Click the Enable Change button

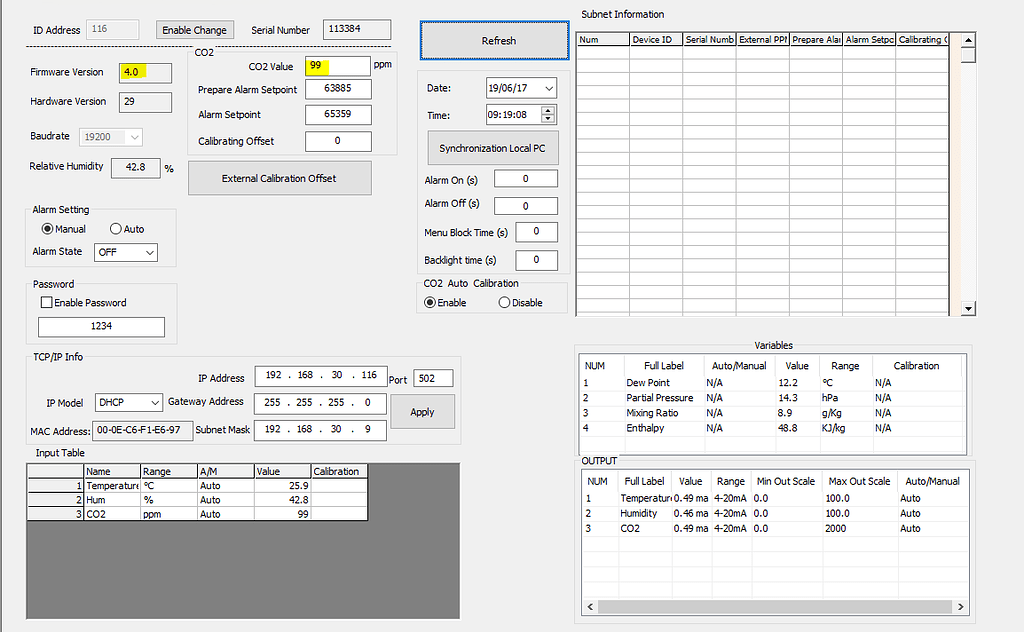[x=194, y=29]
